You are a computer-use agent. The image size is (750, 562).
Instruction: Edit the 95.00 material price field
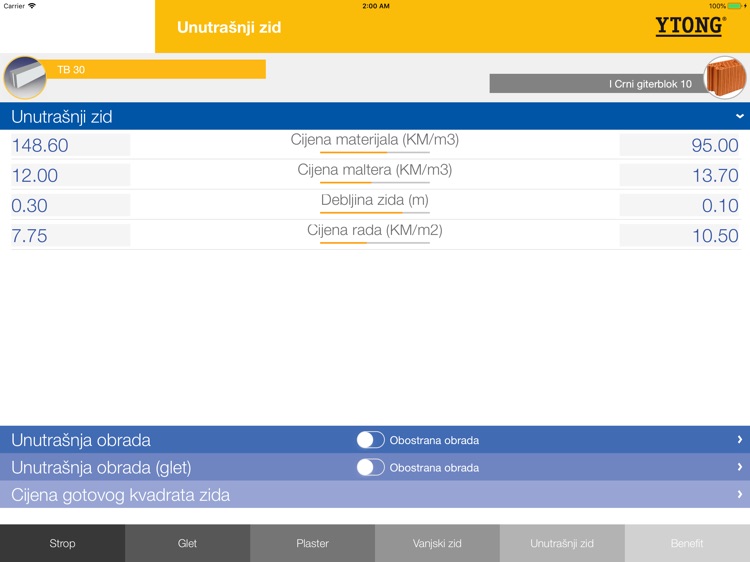(680, 145)
